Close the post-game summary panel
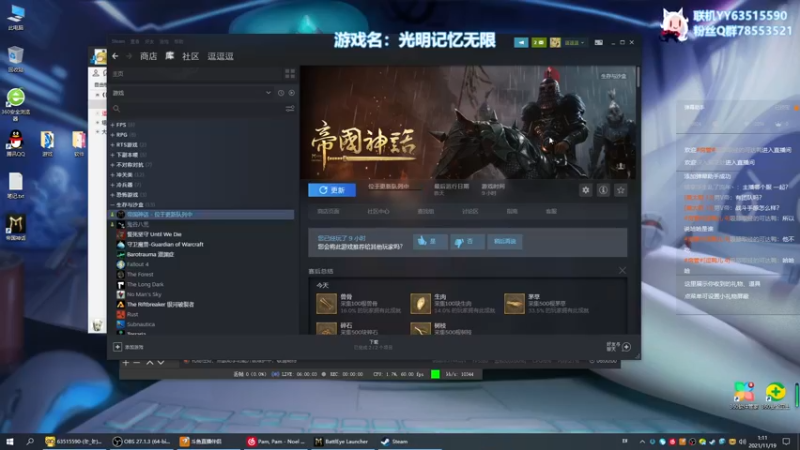Viewport: 800px width, 450px height. [622, 270]
